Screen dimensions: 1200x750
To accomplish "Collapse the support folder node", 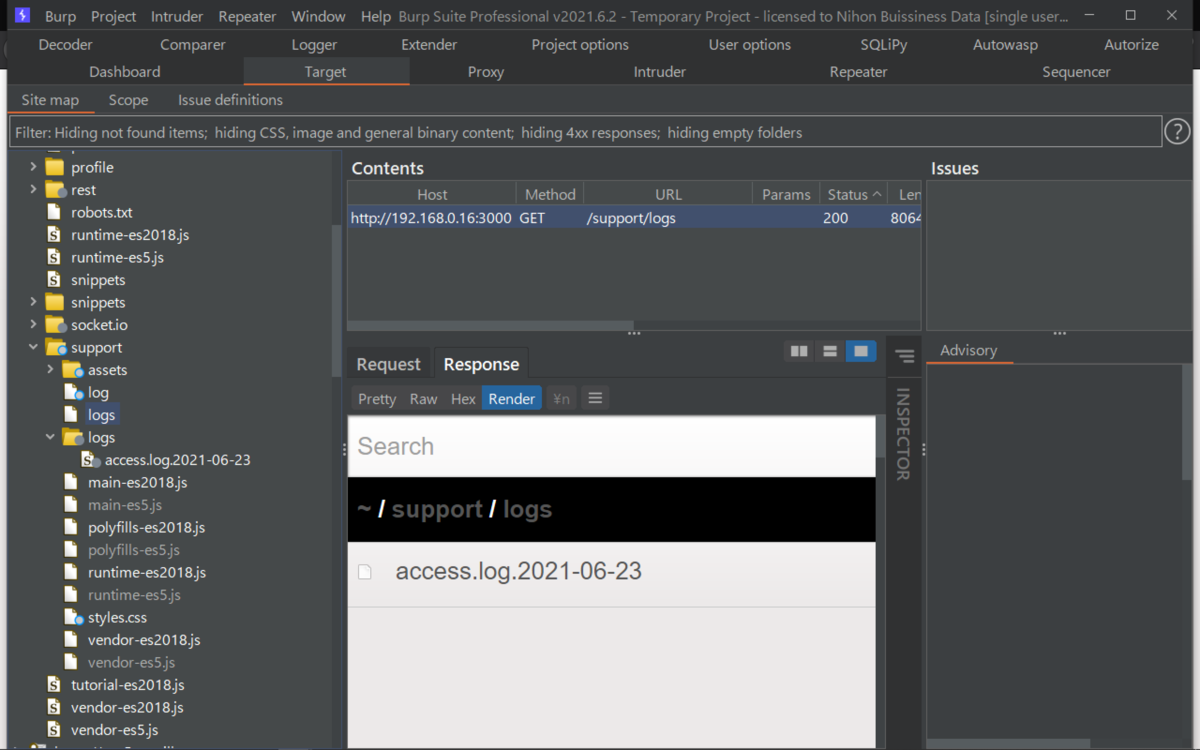I will [33, 347].
